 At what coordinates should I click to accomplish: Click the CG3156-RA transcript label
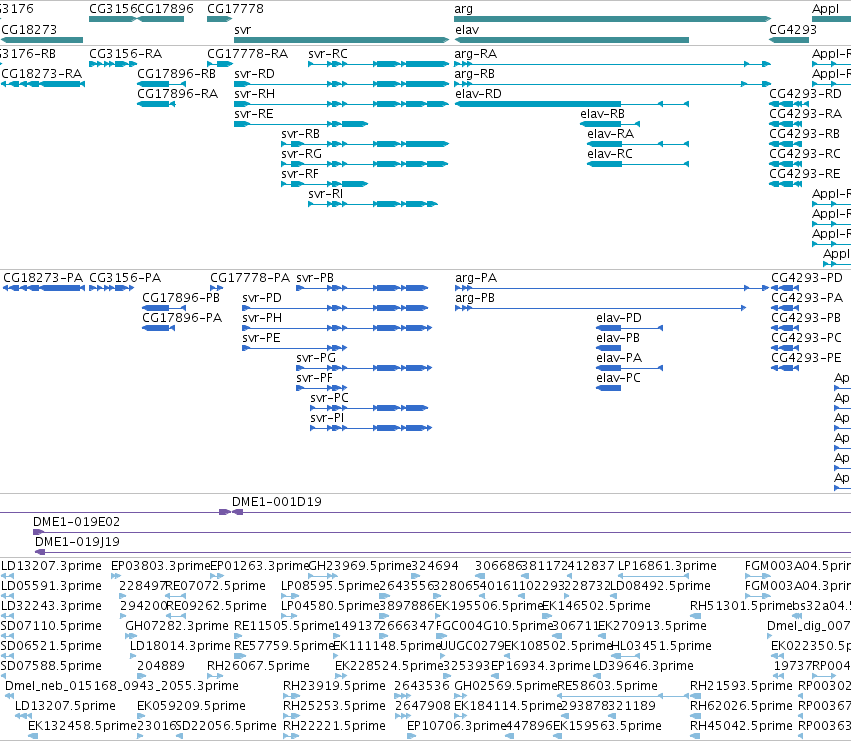click(x=125, y=54)
